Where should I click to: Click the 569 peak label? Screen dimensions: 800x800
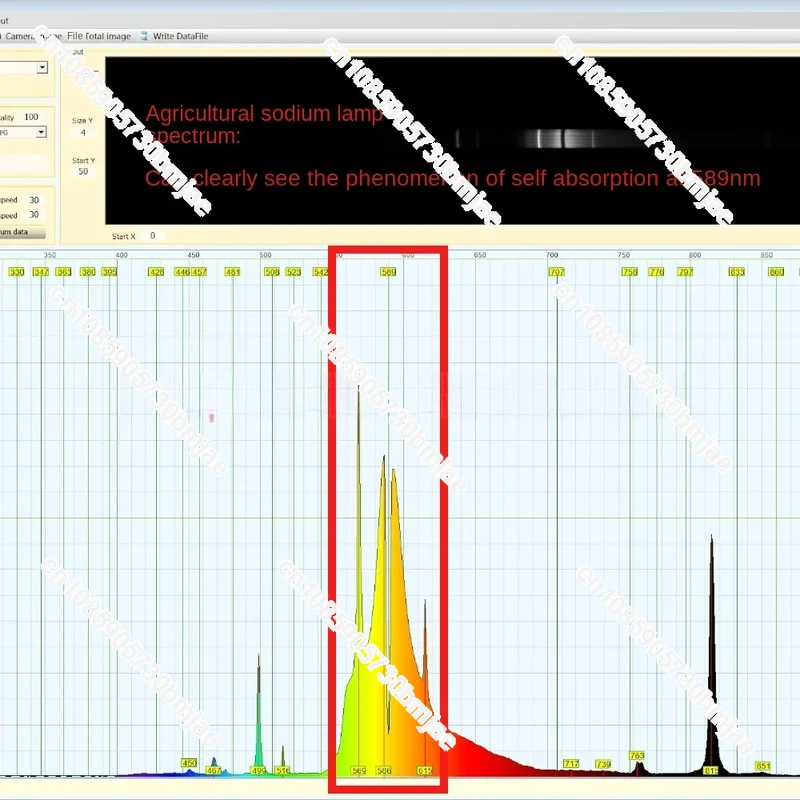[359, 770]
